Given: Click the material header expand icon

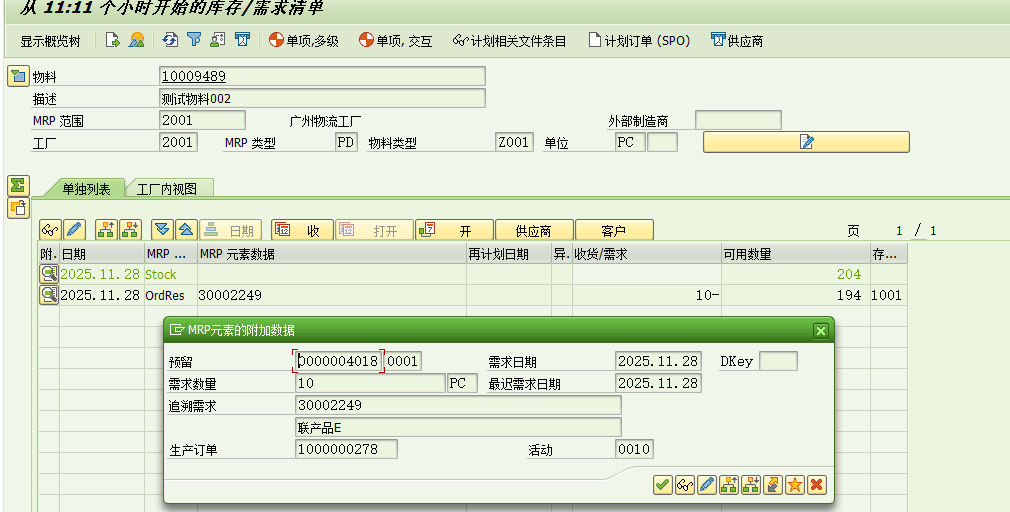Looking at the screenshot, I should pyautogui.click(x=17, y=76).
